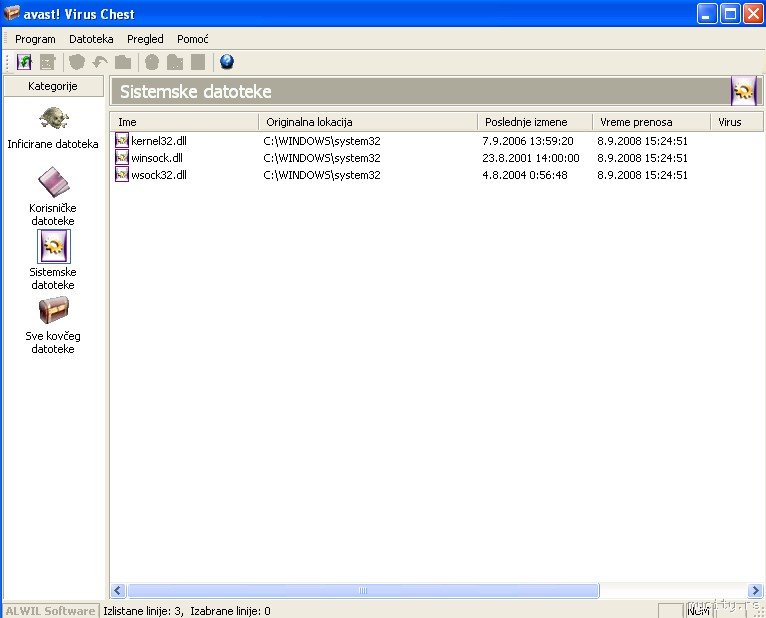Click location cell in the wsock32.dll row
The height and width of the screenshot is (618, 766).
pos(321,175)
